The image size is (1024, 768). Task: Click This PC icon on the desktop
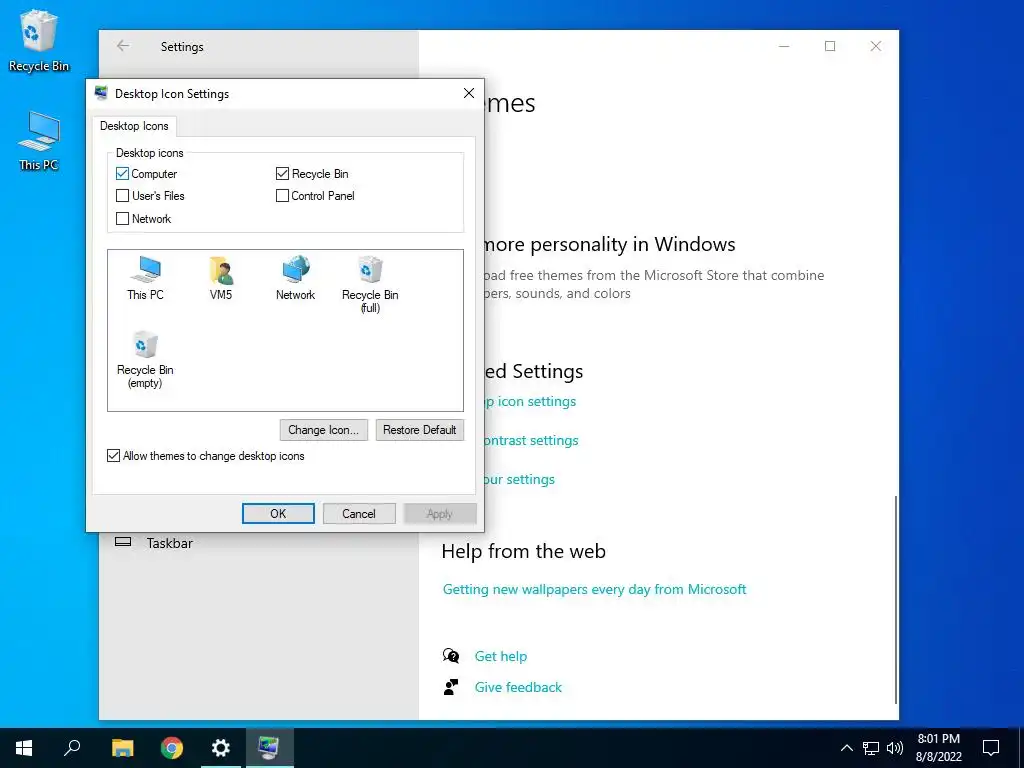click(39, 140)
